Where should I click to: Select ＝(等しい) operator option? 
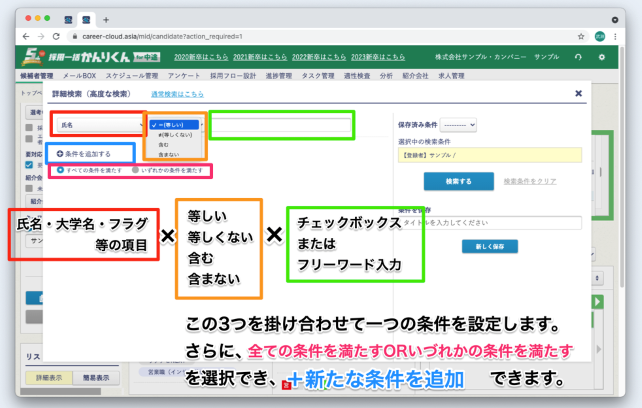[x=174, y=125]
